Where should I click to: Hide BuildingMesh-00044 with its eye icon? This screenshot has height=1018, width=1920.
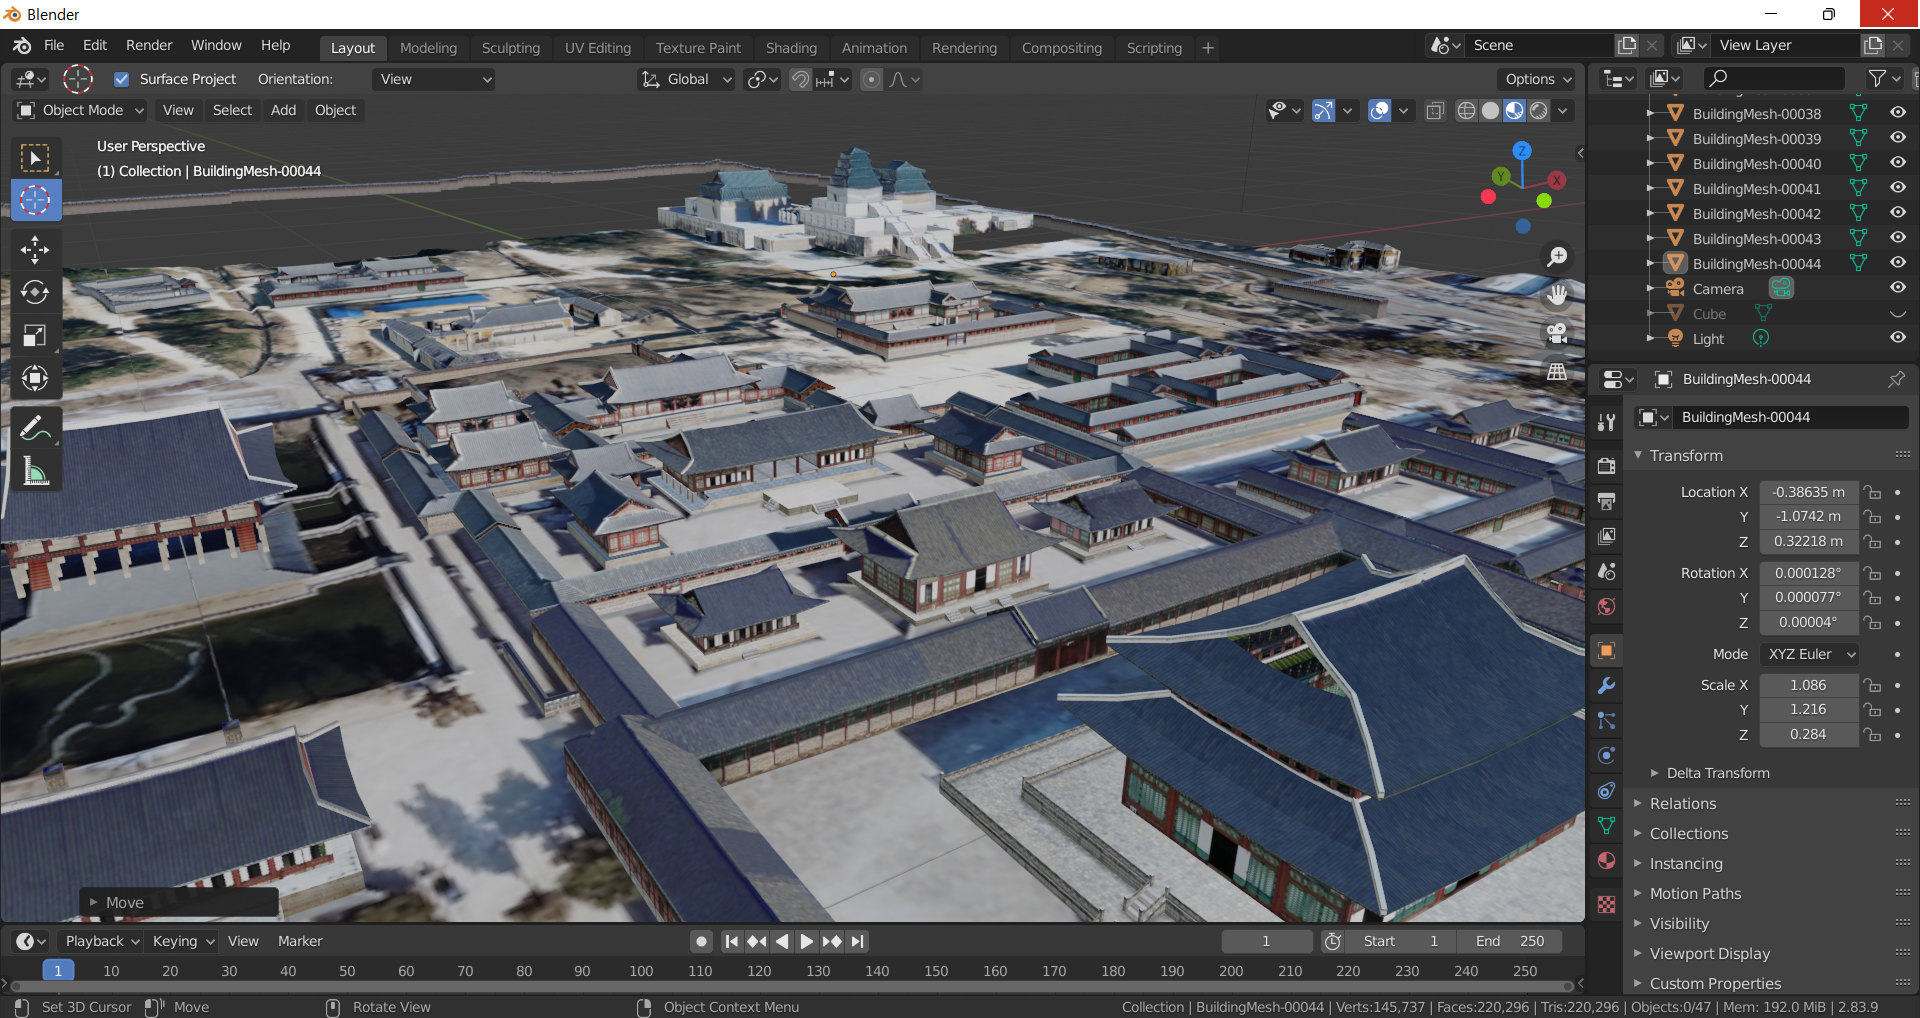pos(1897,263)
